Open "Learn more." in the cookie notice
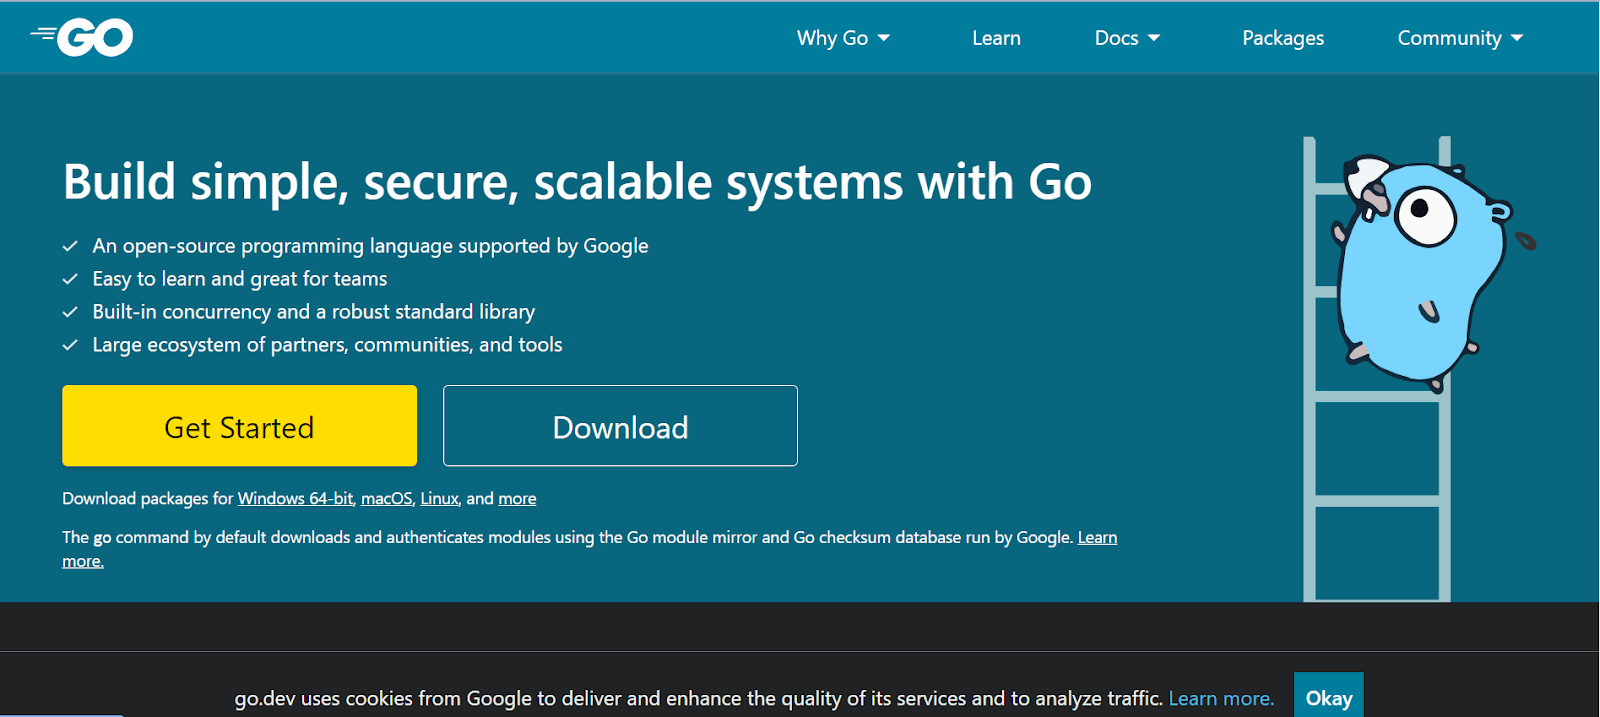This screenshot has width=1600, height=717. (1221, 698)
